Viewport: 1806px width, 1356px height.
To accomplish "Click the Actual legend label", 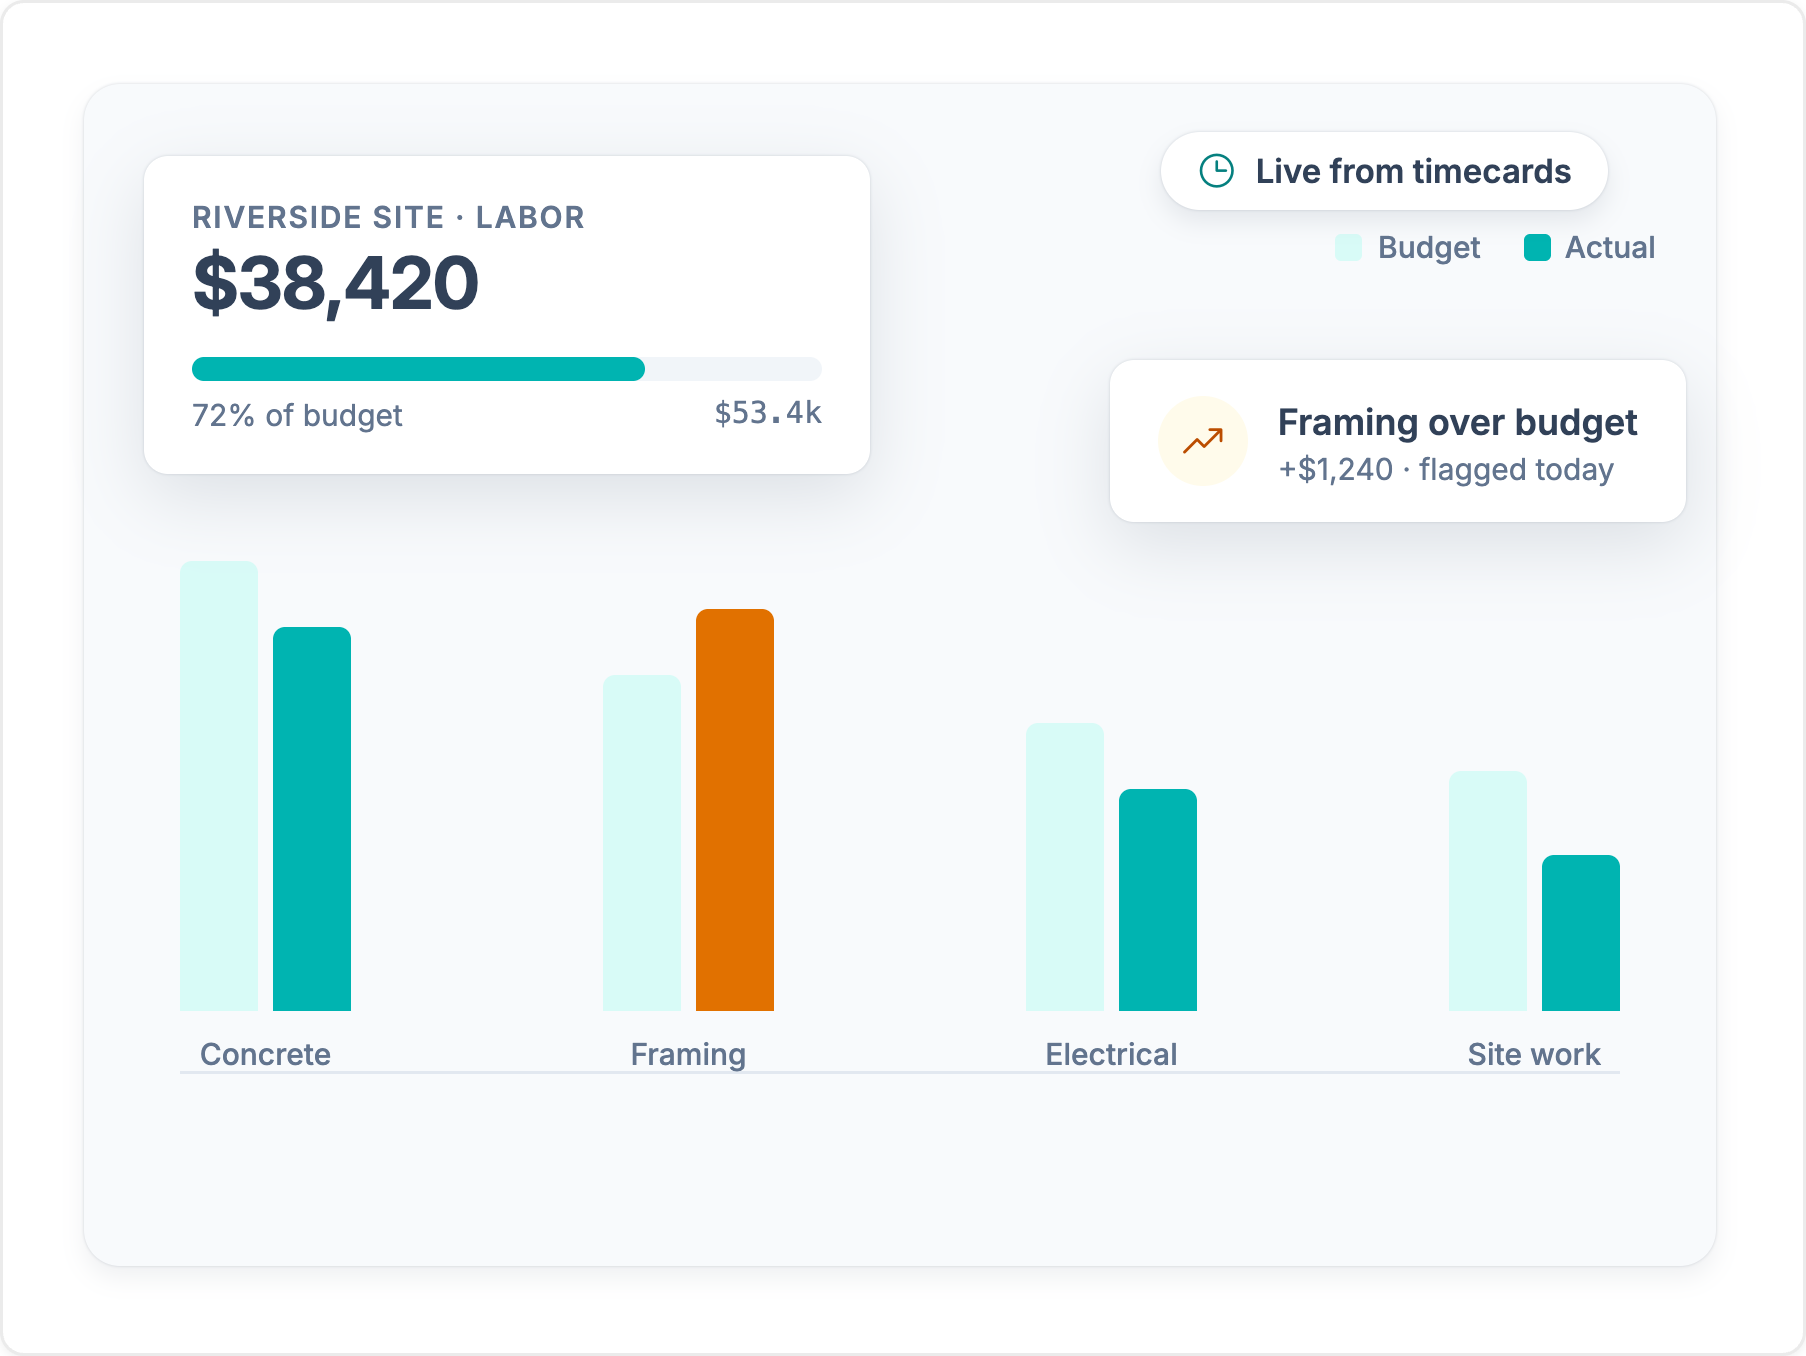I will point(1610,247).
